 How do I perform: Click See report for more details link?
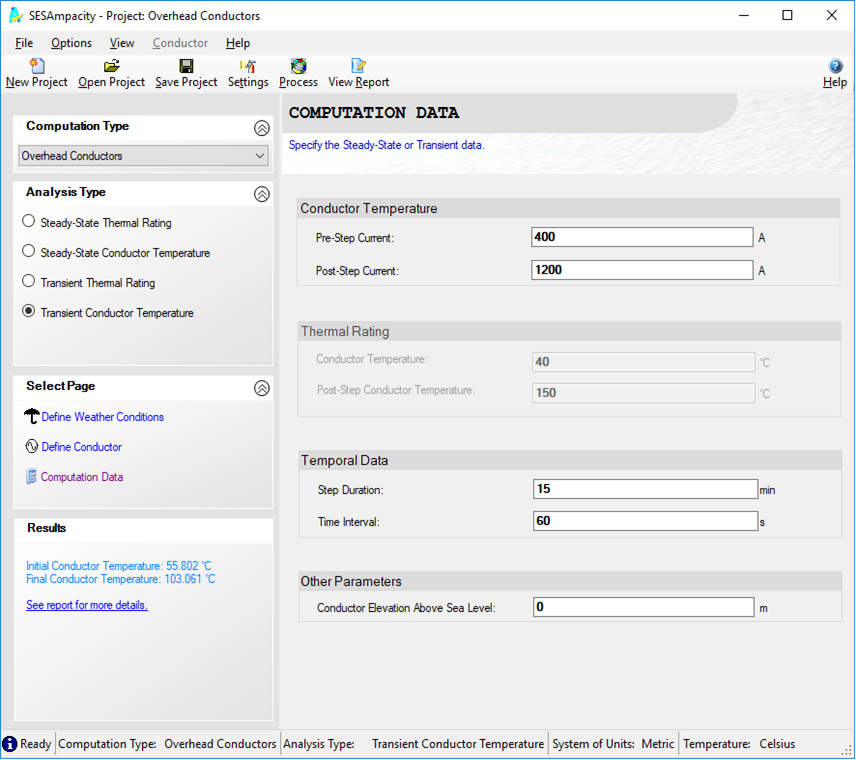[x=87, y=605]
